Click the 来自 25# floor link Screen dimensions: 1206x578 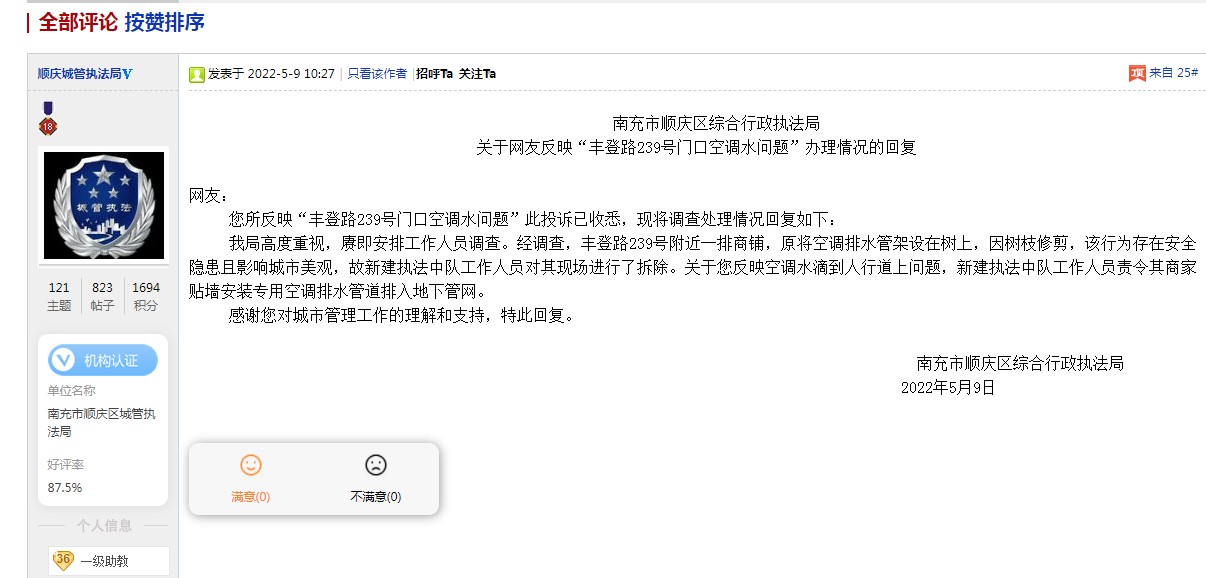pos(1173,73)
